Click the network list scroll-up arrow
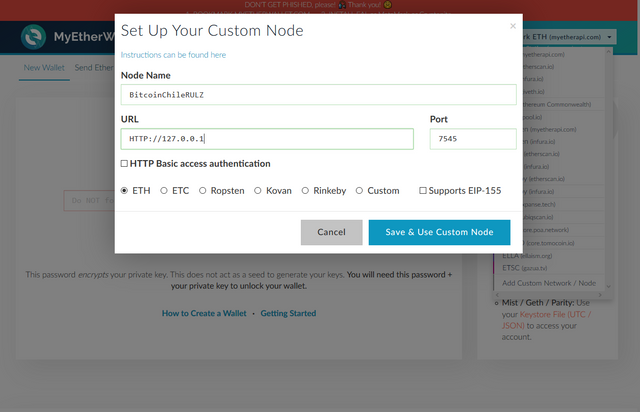Screen dimensions: 640x412 point(608,52)
